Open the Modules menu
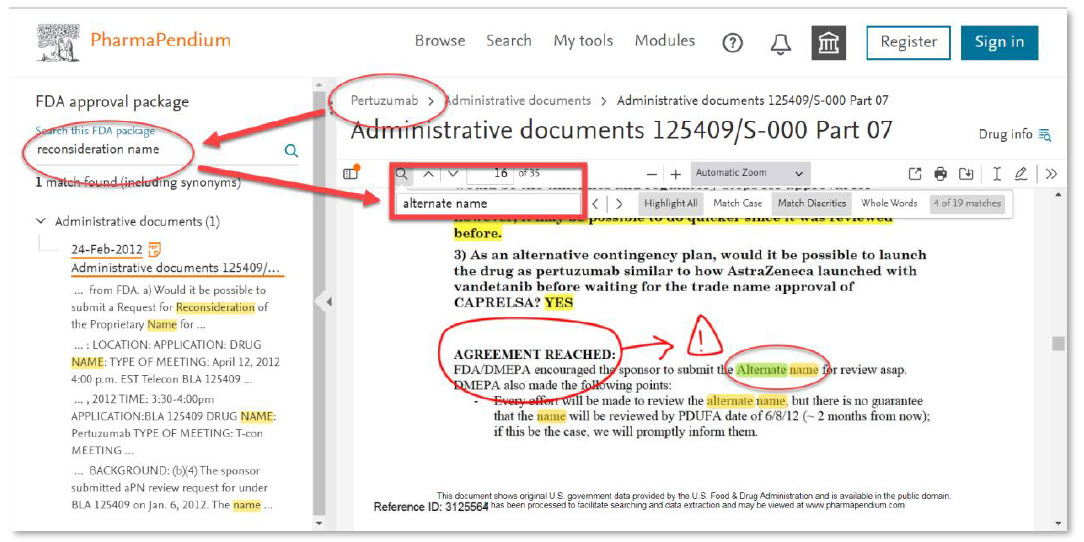1084x542 pixels. (x=664, y=41)
